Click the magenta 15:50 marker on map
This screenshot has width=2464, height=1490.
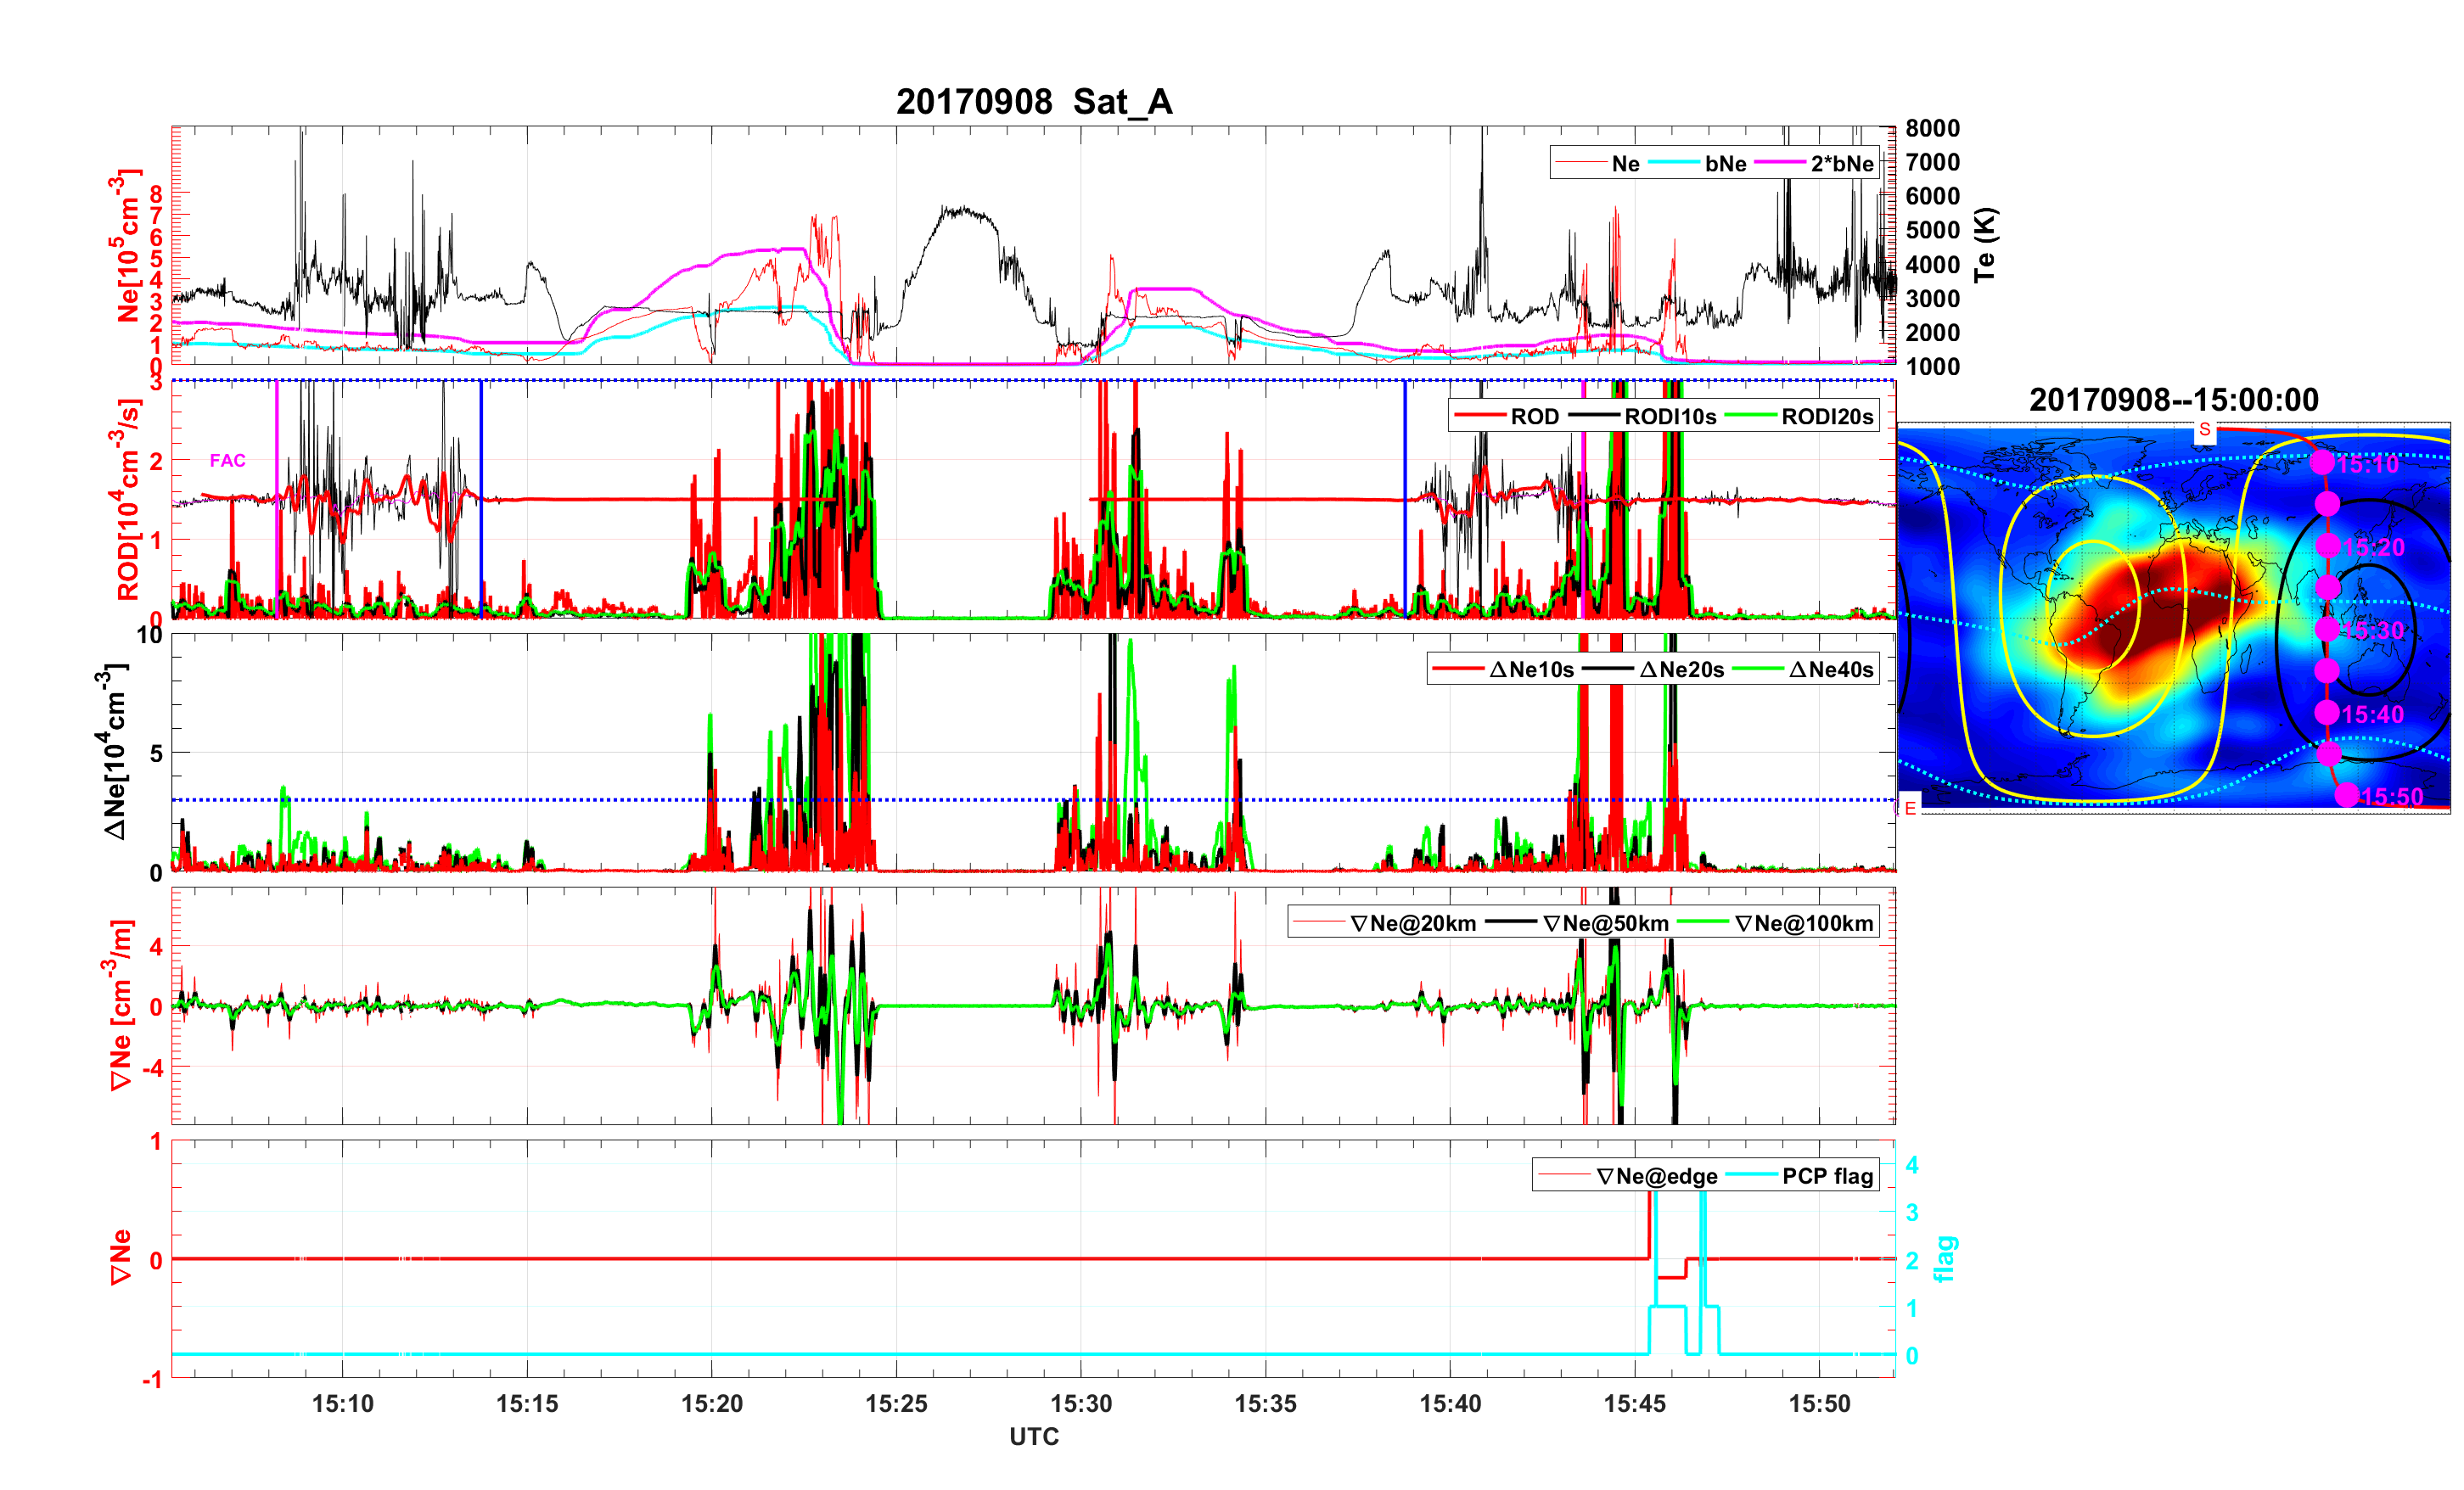click(x=2347, y=796)
